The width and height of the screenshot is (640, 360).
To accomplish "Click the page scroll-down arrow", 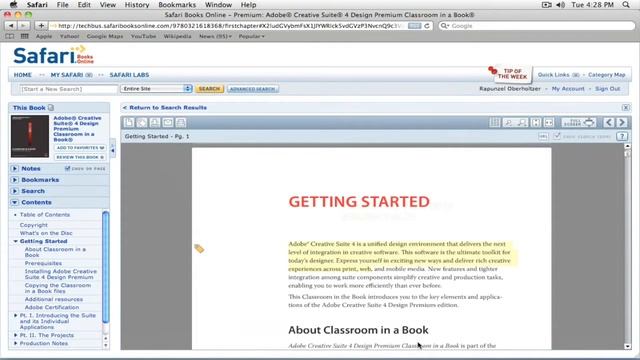I will [x=627, y=346].
